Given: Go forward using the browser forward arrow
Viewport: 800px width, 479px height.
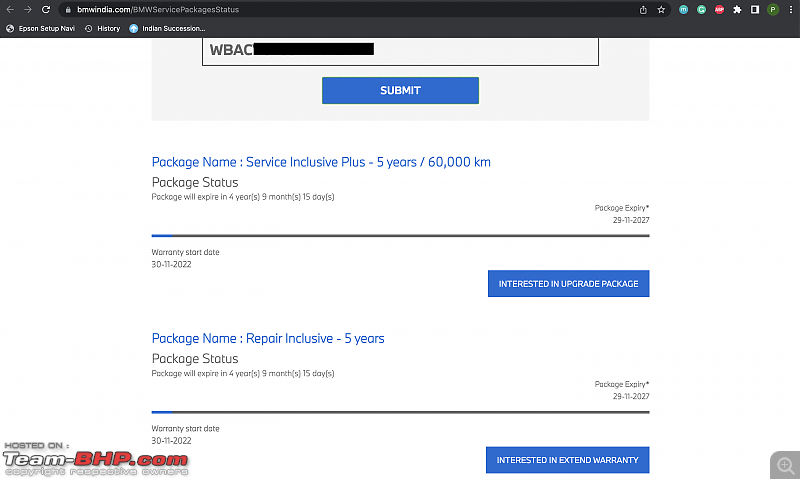Looking at the screenshot, I should pos(28,10).
